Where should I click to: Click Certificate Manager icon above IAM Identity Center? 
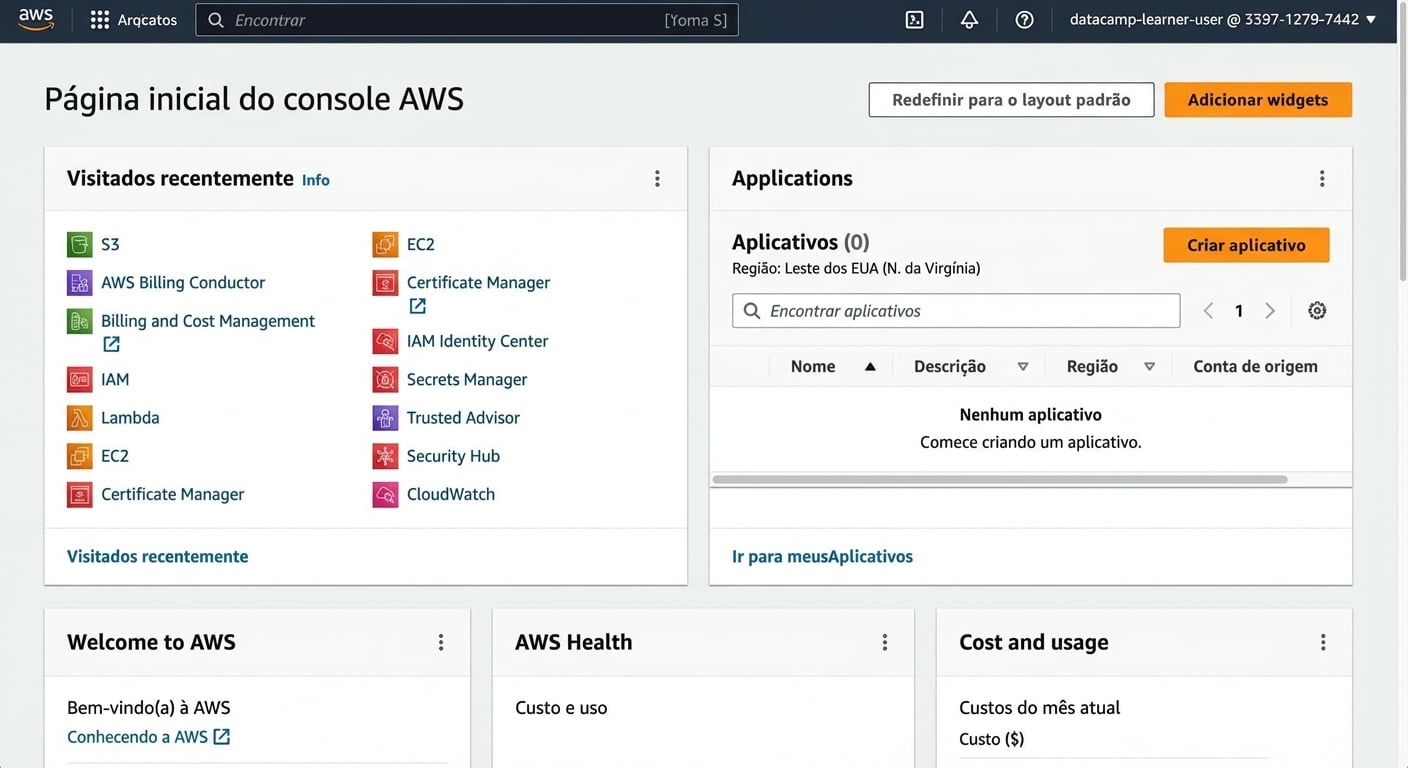[x=385, y=282]
